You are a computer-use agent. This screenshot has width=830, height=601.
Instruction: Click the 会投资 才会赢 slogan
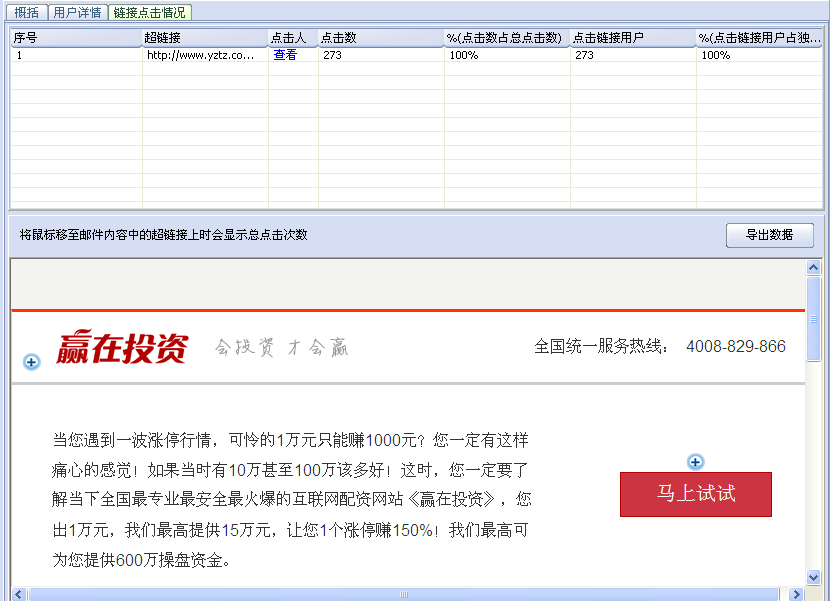click(x=282, y=347)
